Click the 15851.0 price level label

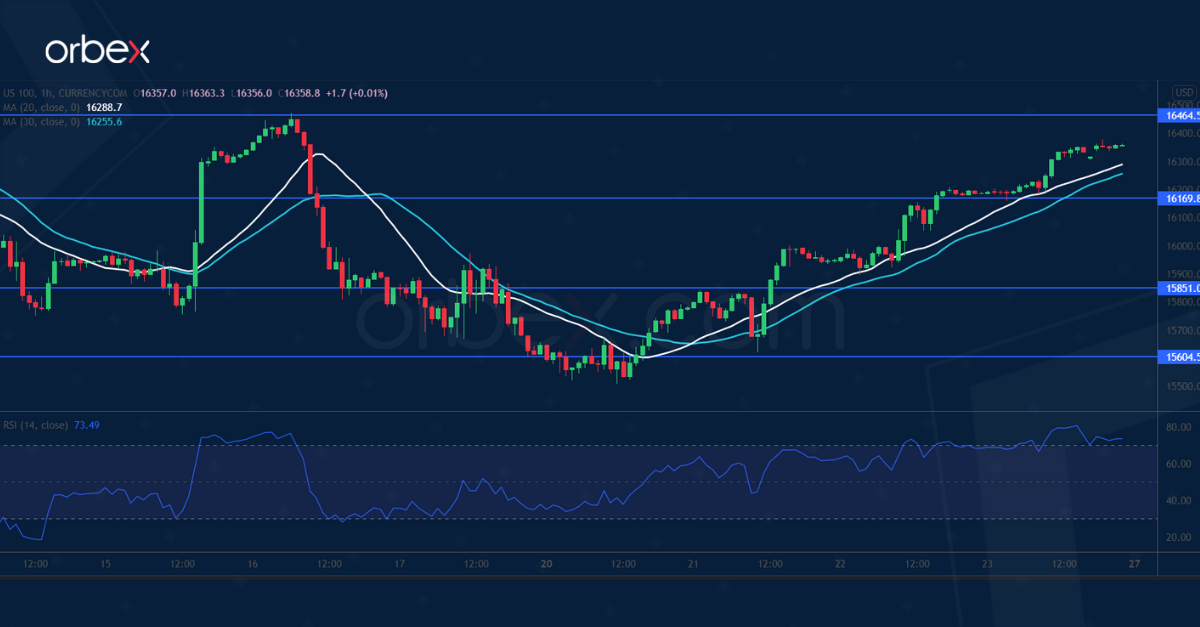point(1177,288)
